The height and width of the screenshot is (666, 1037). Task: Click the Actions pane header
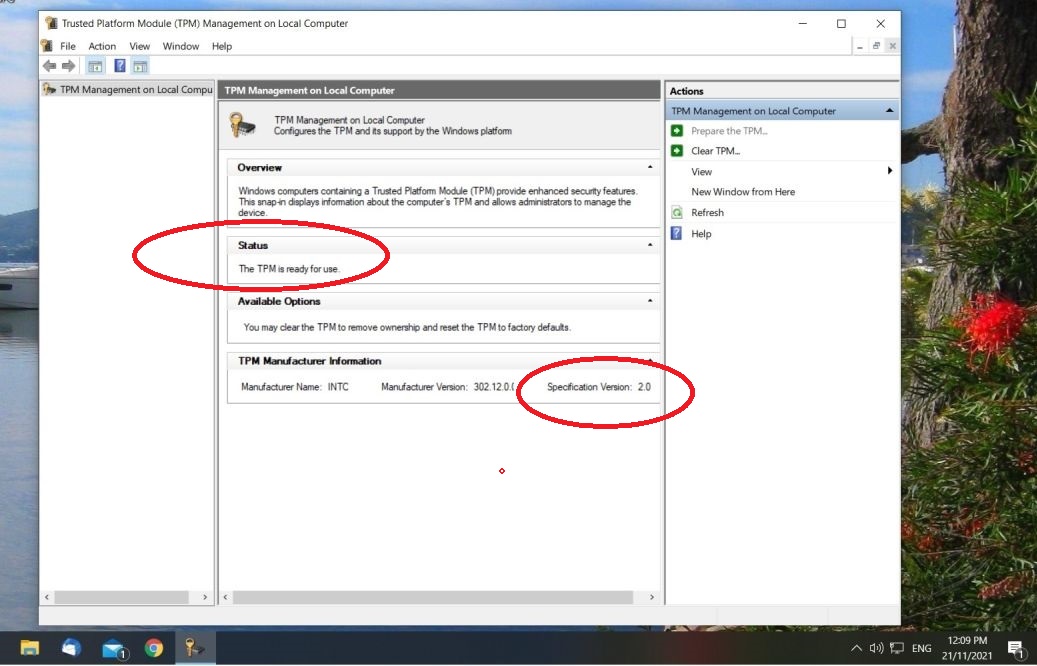point(782,91)
